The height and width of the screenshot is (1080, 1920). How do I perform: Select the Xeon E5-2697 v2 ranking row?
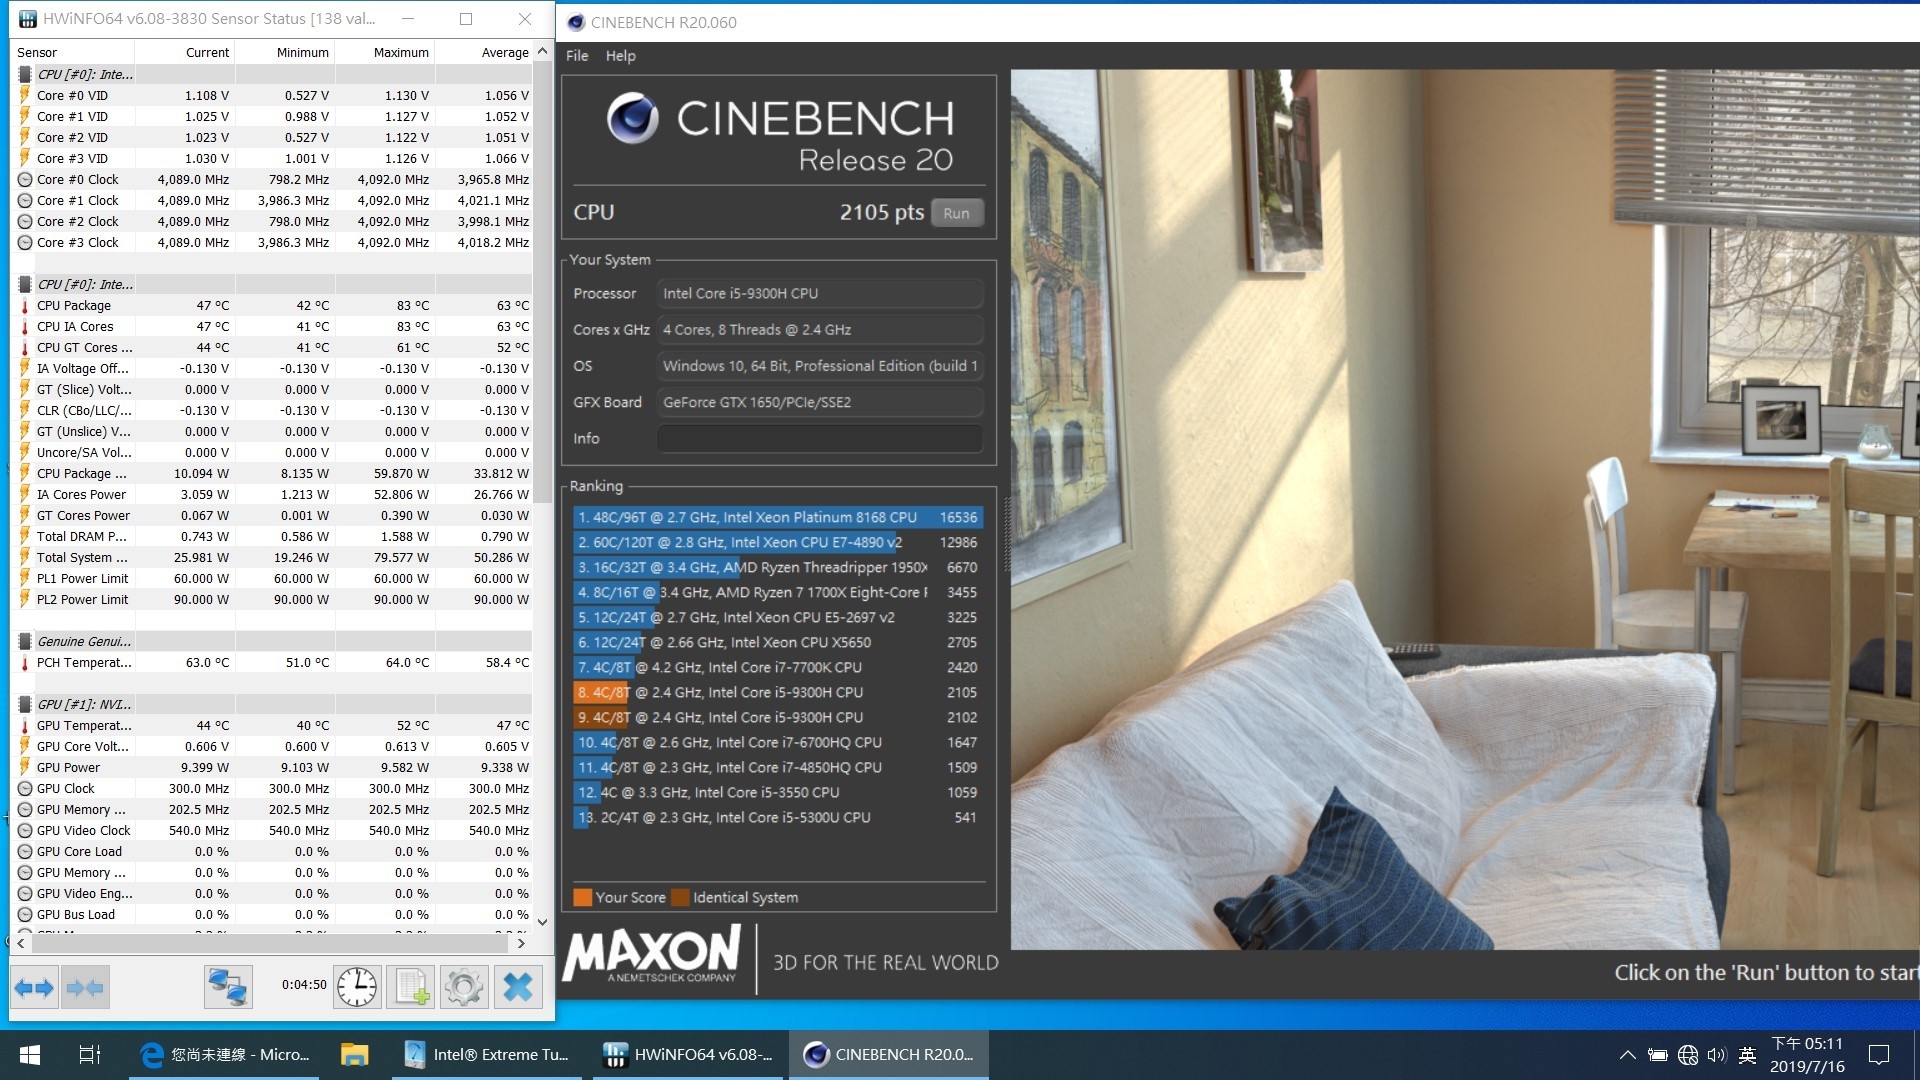coord(778,618)
